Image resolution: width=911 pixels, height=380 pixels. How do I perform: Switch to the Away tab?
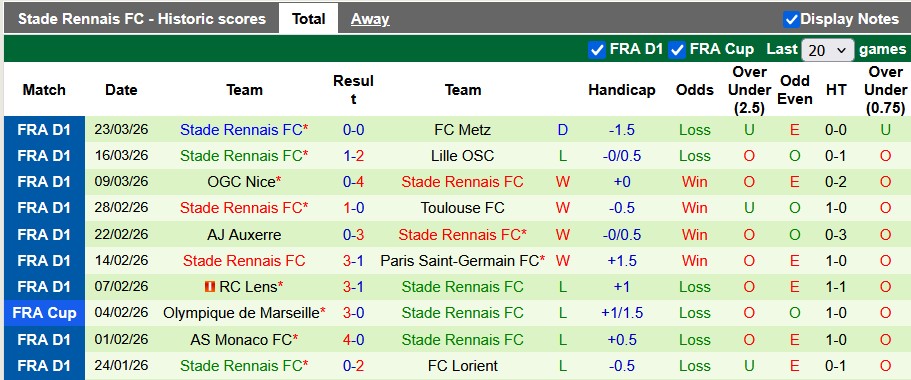(x=370, y=19)
